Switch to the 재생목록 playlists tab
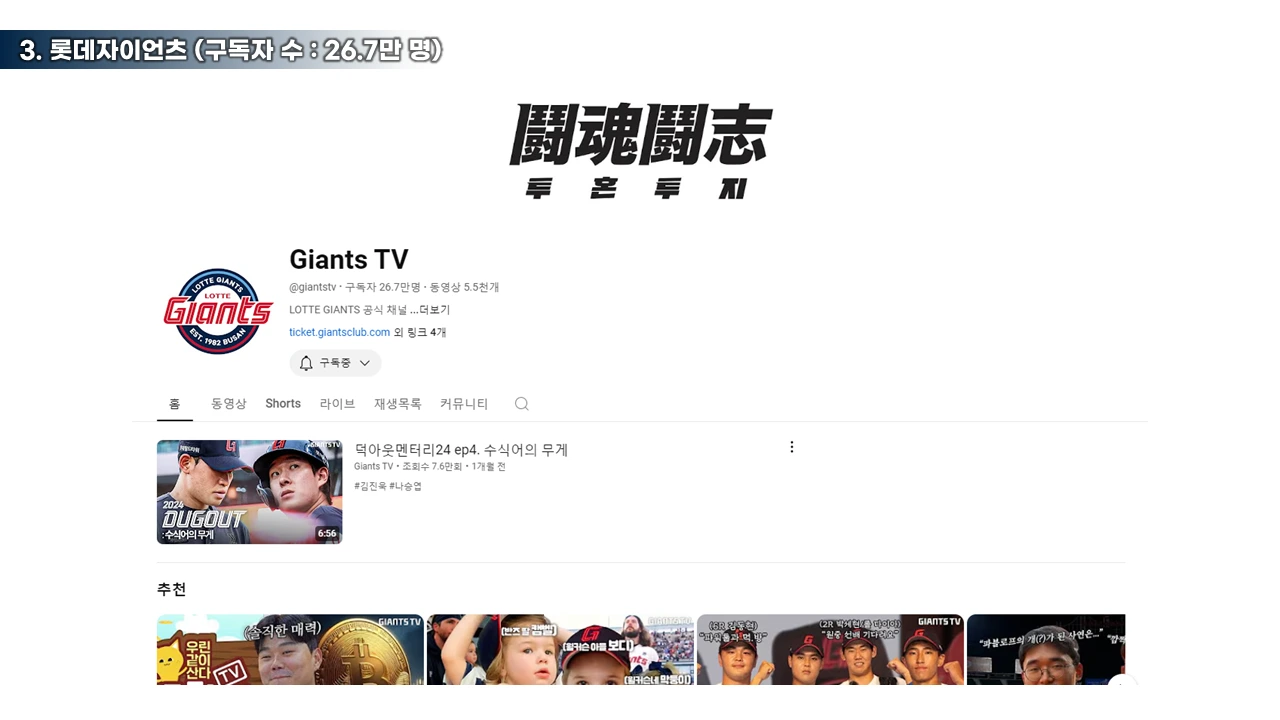 tap(397, 403)
